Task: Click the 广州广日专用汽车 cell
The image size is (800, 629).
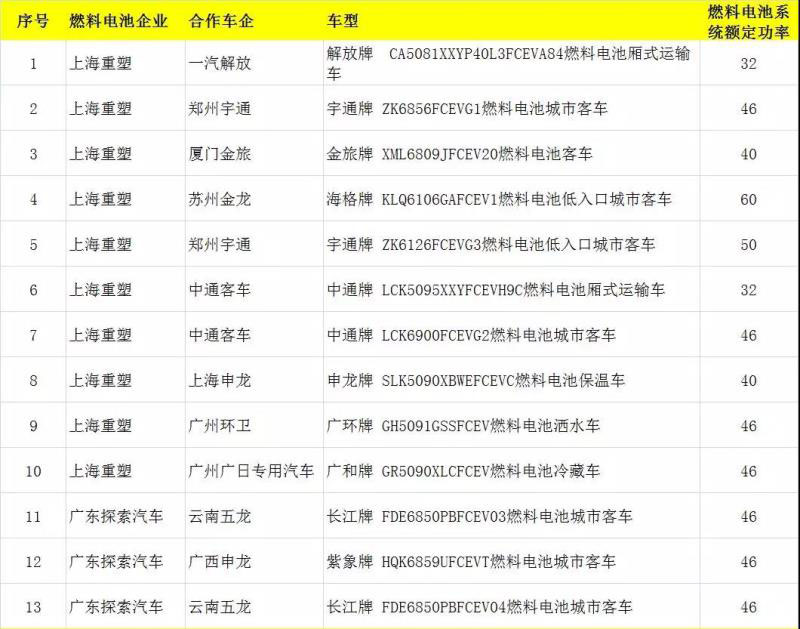Action: coord(250,470)
